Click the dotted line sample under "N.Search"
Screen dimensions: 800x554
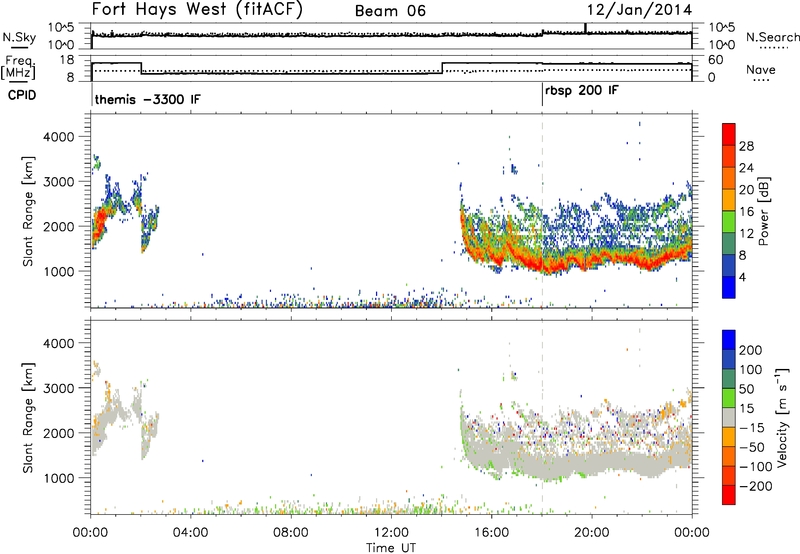click(773, 48)
